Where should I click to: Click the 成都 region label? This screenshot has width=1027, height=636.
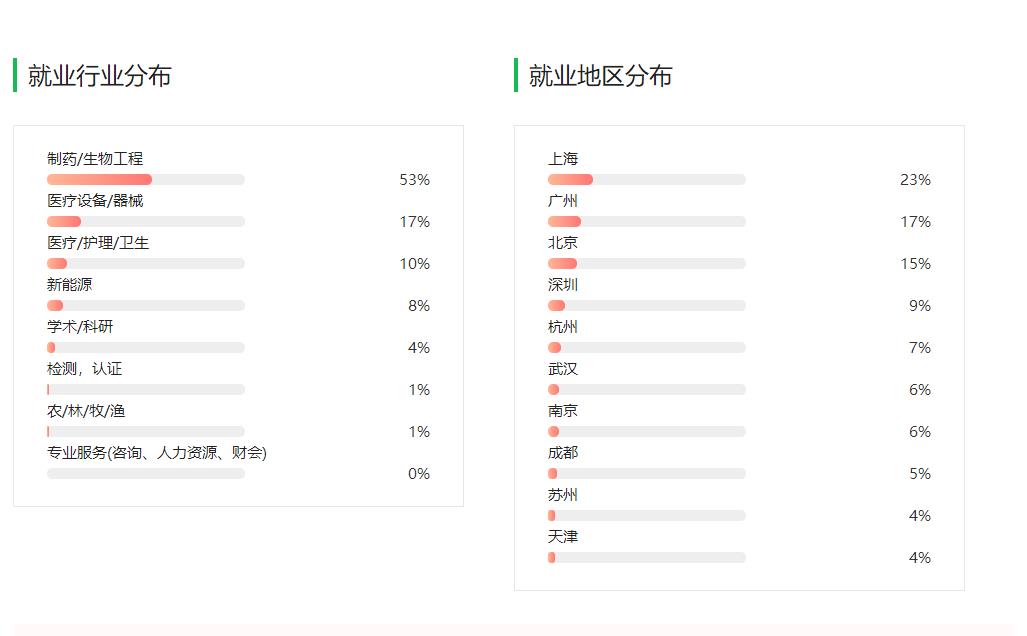tap(563, 453)
